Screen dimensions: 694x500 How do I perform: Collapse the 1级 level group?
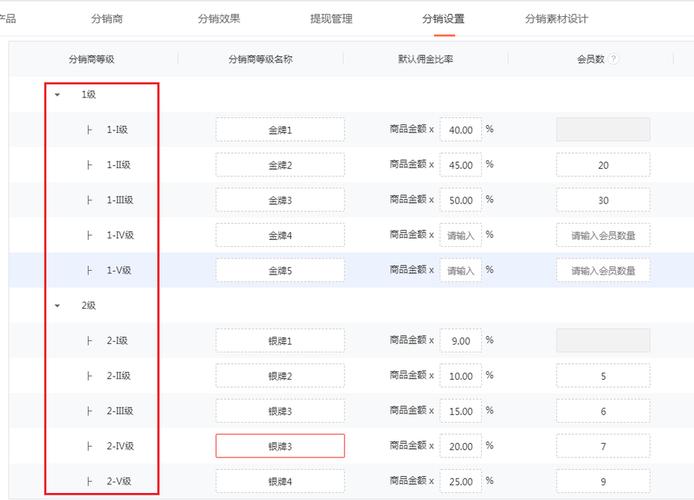(x=57, y=94)
